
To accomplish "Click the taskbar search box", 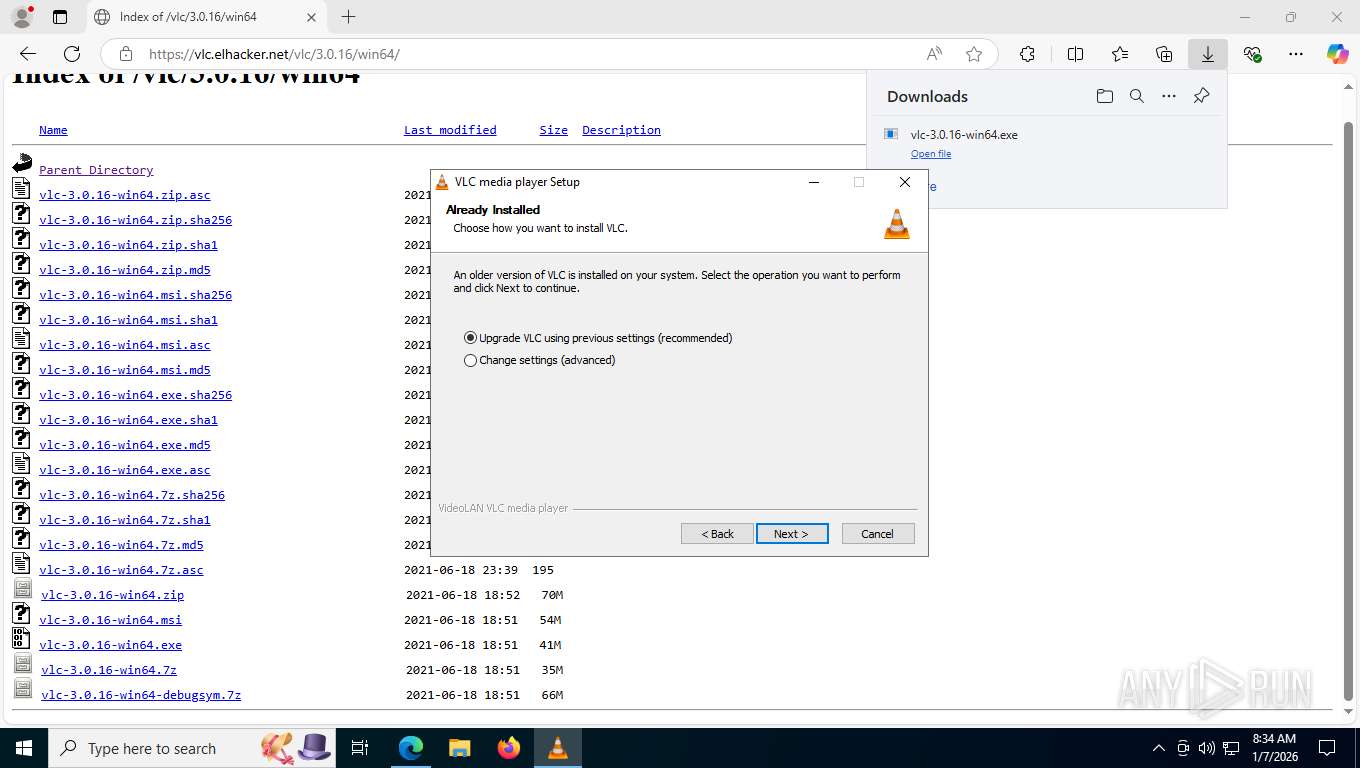I will click(x=190, y=748).
